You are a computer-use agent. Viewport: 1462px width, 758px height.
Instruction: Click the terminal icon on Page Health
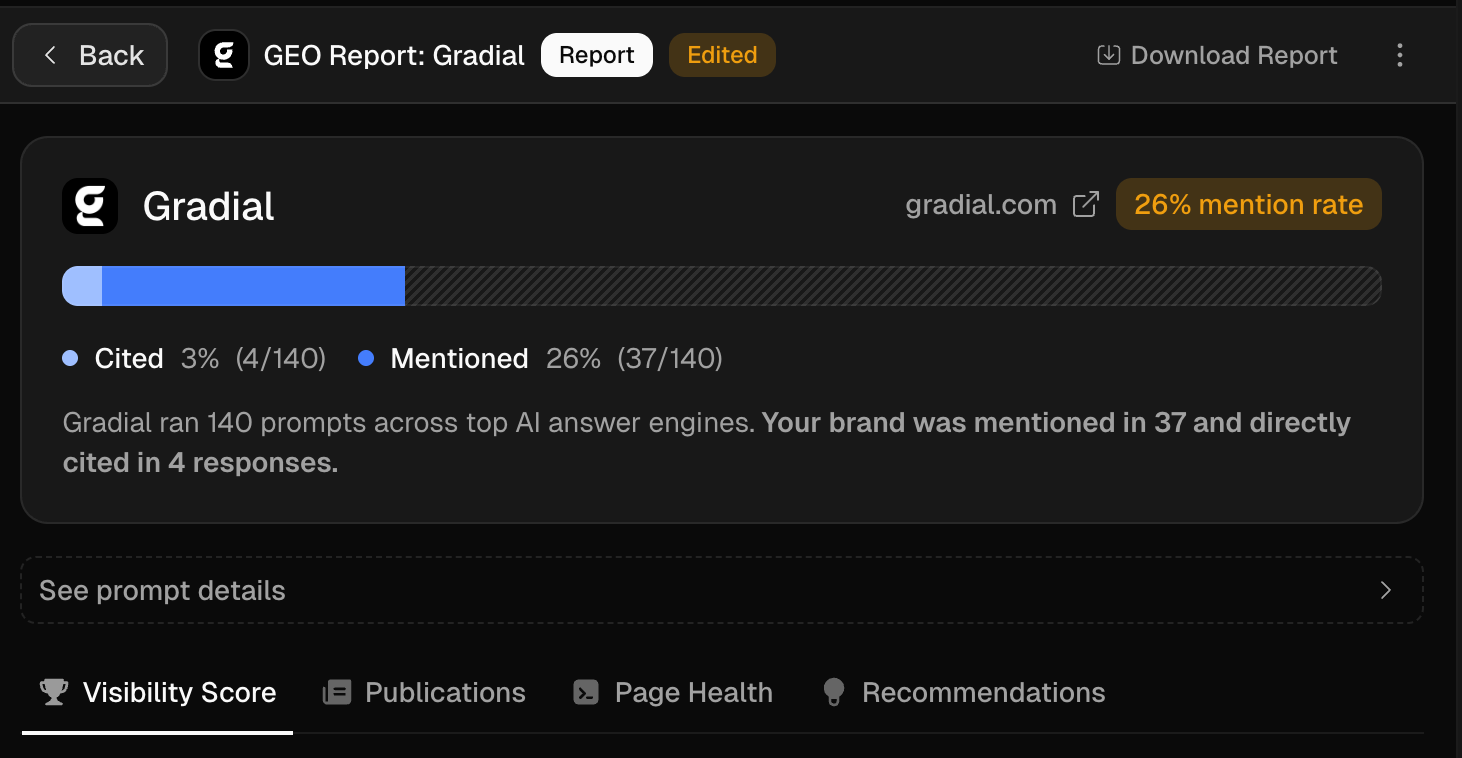pyautogui.click(x=586, y=692)
